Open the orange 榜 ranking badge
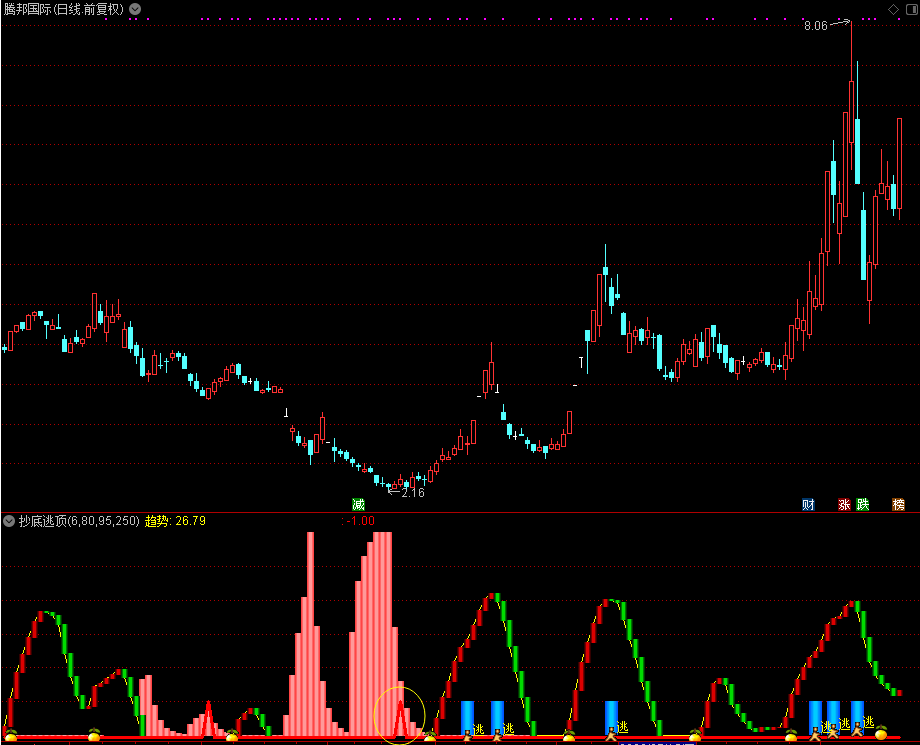 point(898,504)
